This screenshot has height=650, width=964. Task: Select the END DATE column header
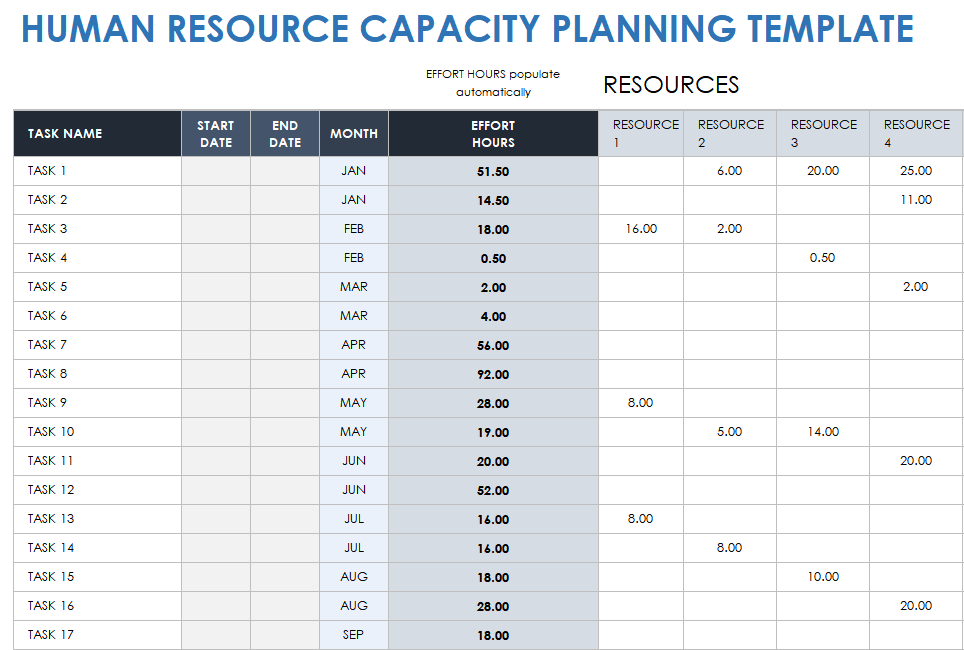point(285,134)
